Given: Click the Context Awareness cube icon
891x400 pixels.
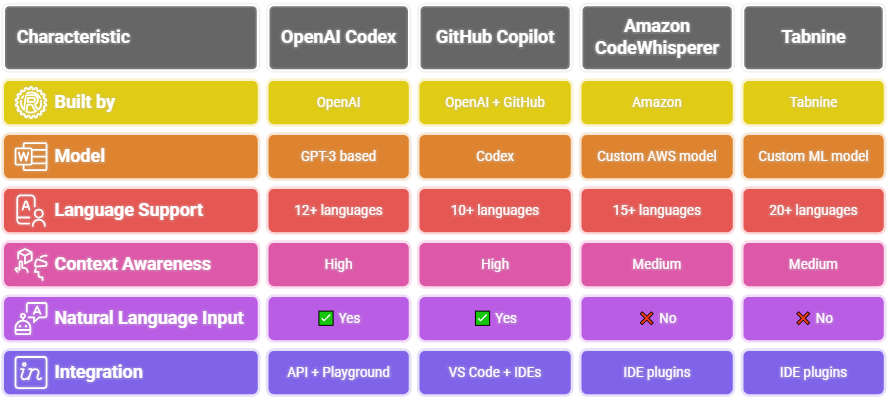Looking at the screenshot, I should point(31,264).
